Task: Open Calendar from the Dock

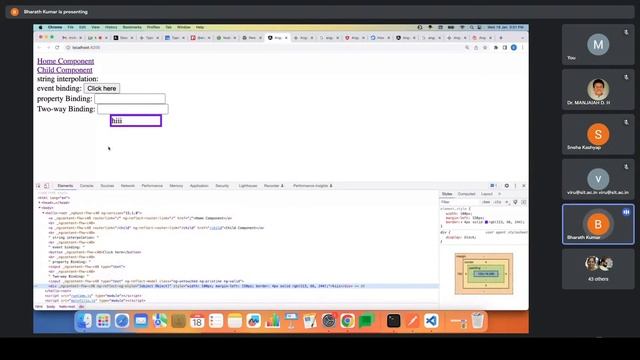Action: click(197, 321)
